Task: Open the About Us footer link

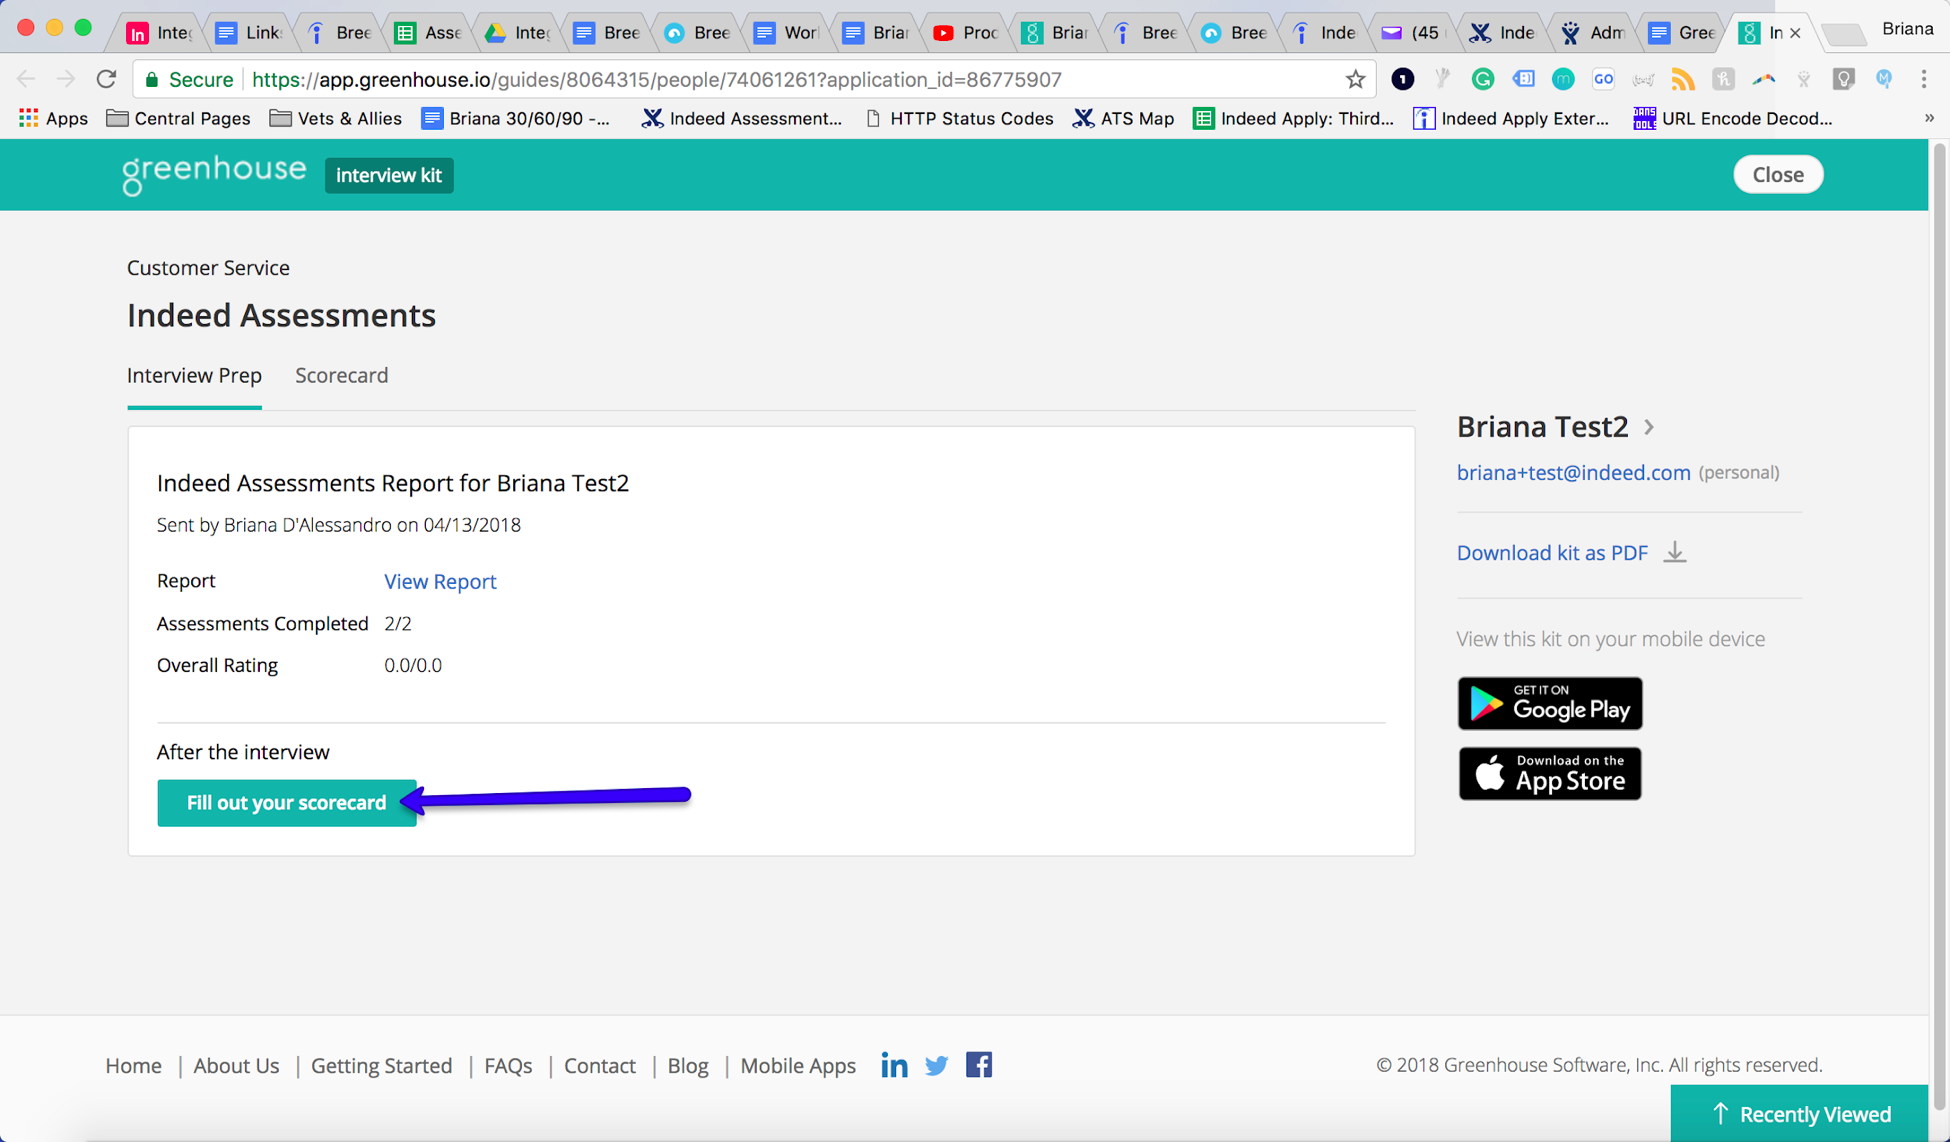Action: 236,1065
